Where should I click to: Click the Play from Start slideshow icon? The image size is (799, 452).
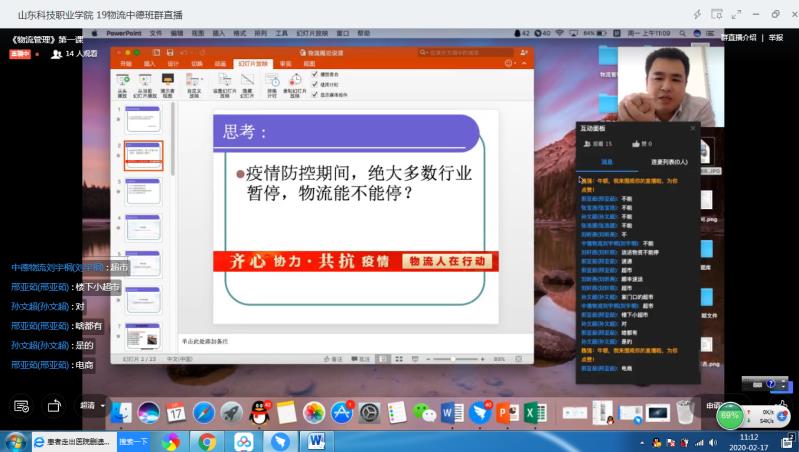(124, 82)
